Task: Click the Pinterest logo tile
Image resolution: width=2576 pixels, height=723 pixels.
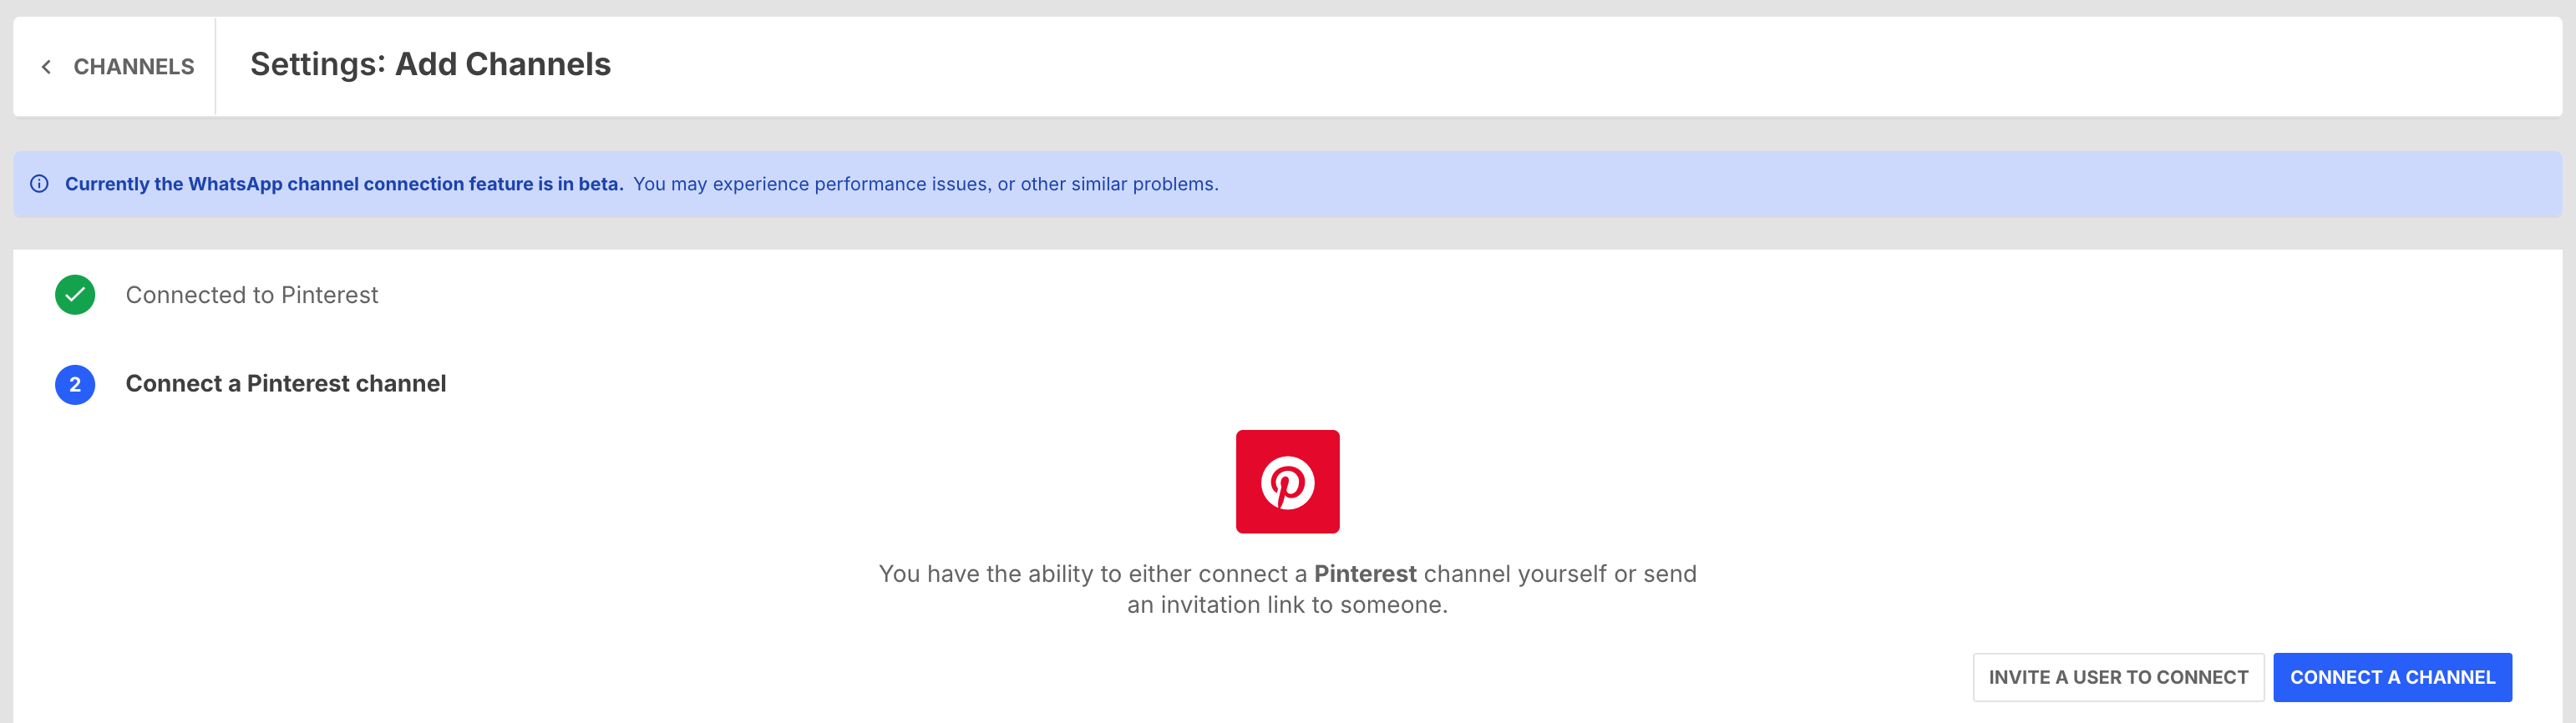Action: (x=1287, y=481)
